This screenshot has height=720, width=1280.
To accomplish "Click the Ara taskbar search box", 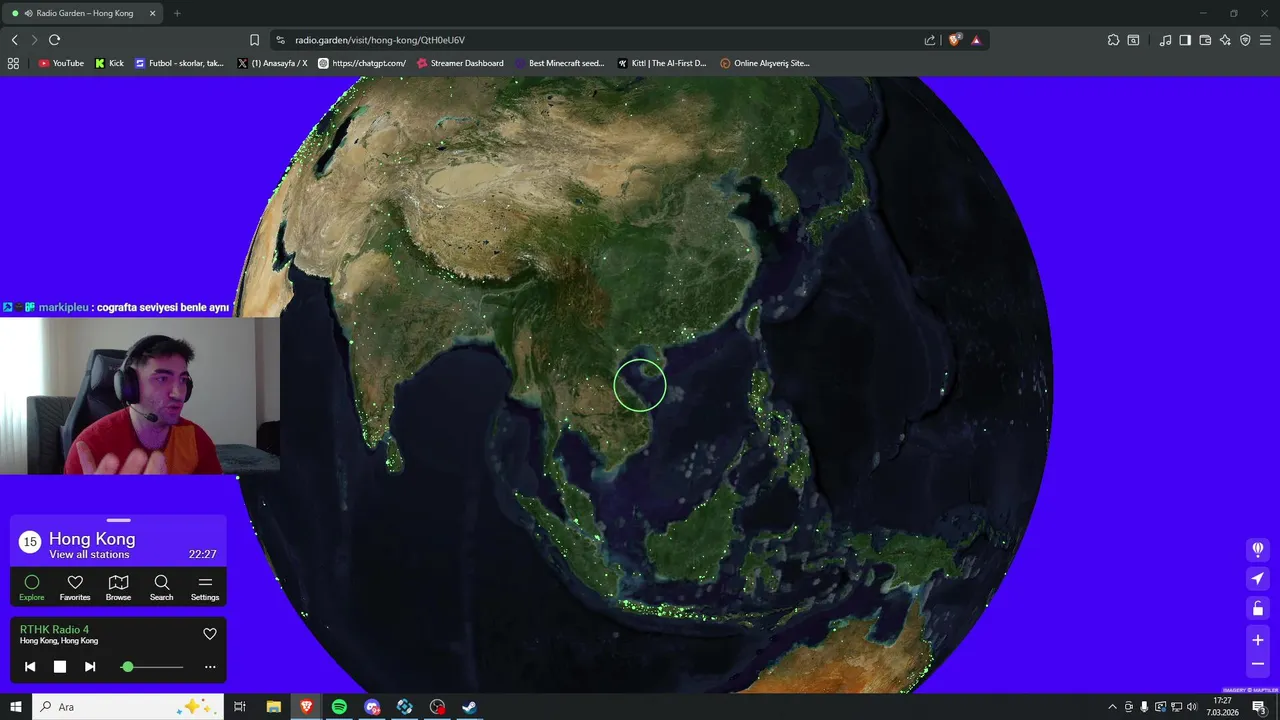I will 128,706.
